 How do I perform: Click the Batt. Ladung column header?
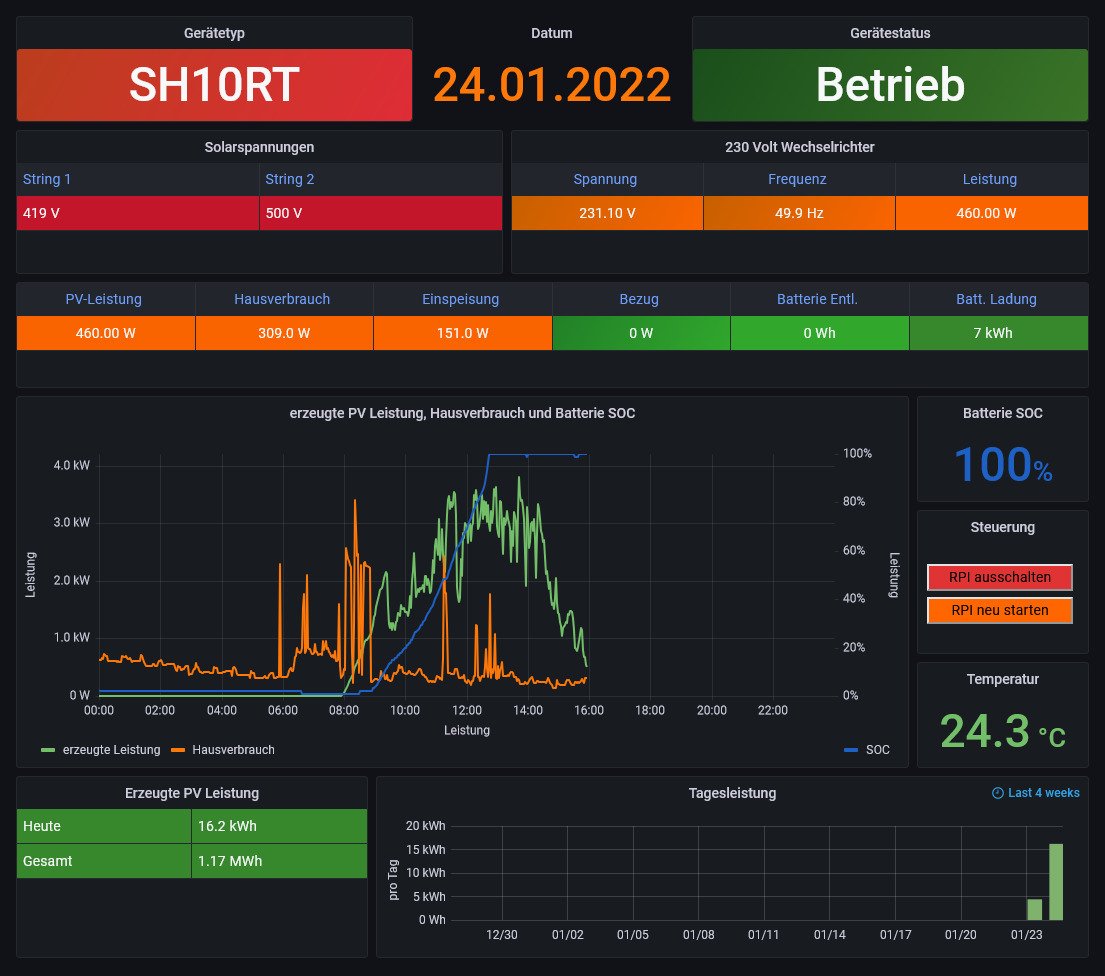point(998,299)
